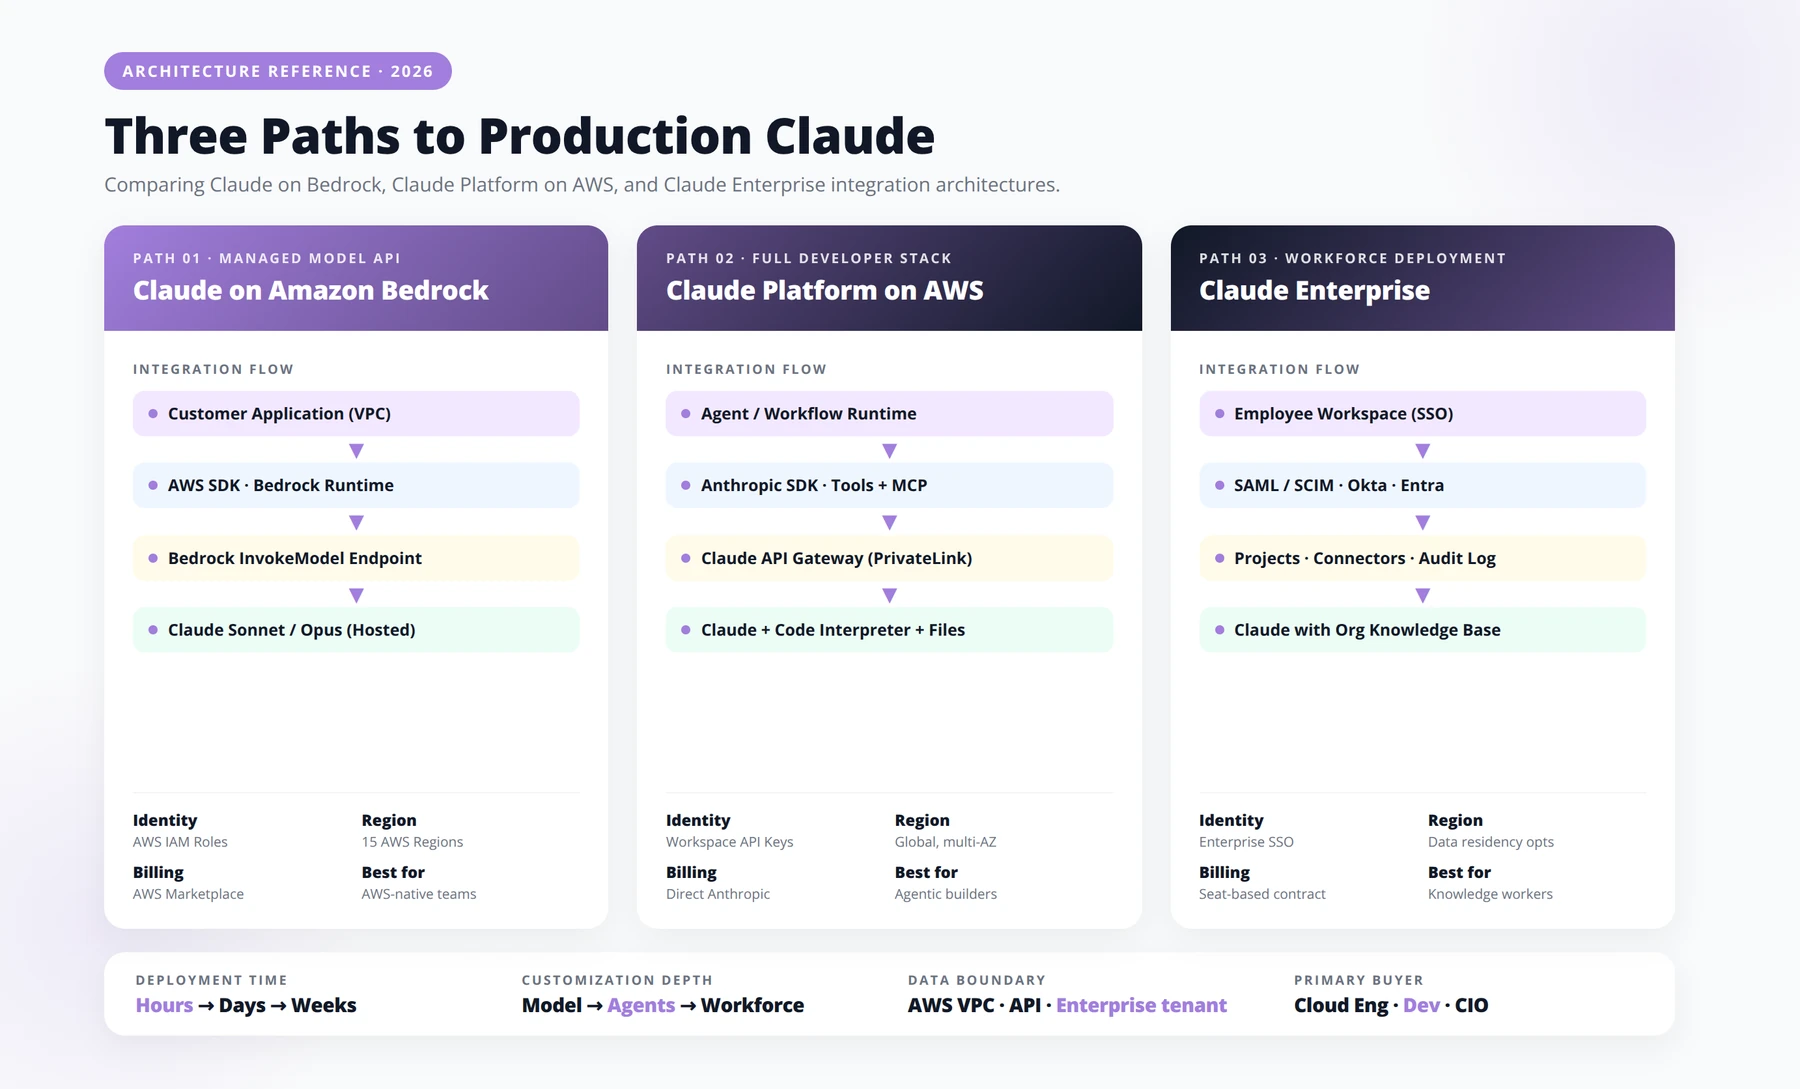Pick the SAML / SCIM · Okta · Entra step
The width and height of the screenshot is (1800, 1089).
click(x=1422, y=485)
